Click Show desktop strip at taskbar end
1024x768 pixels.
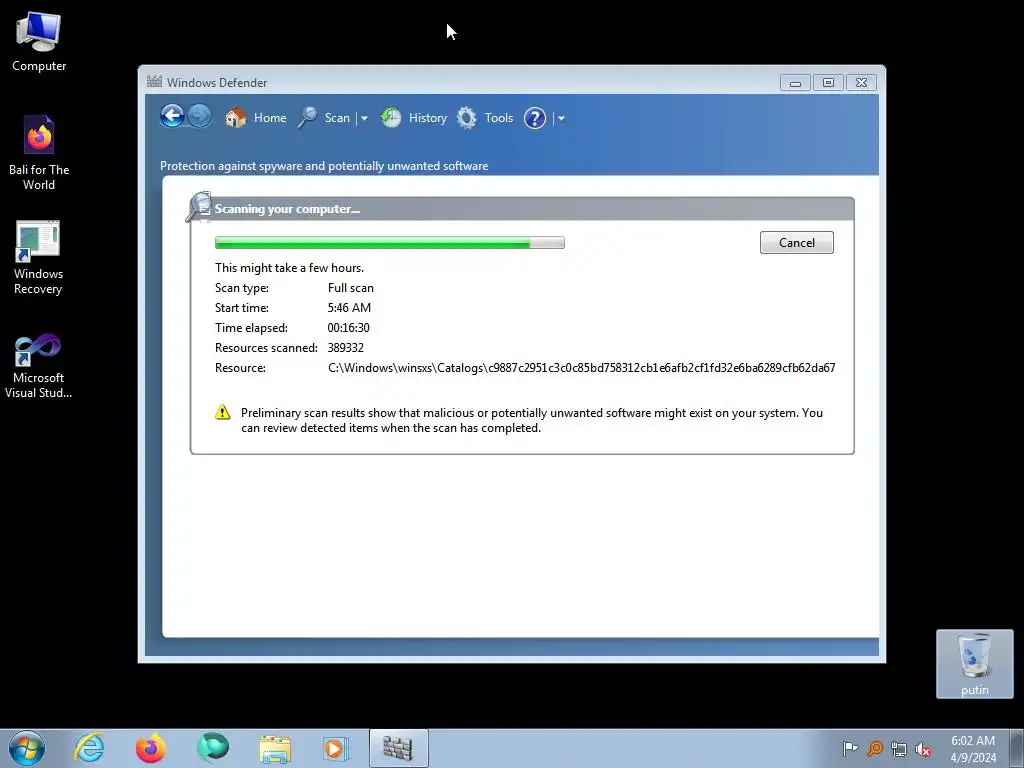click(1017, 748)
